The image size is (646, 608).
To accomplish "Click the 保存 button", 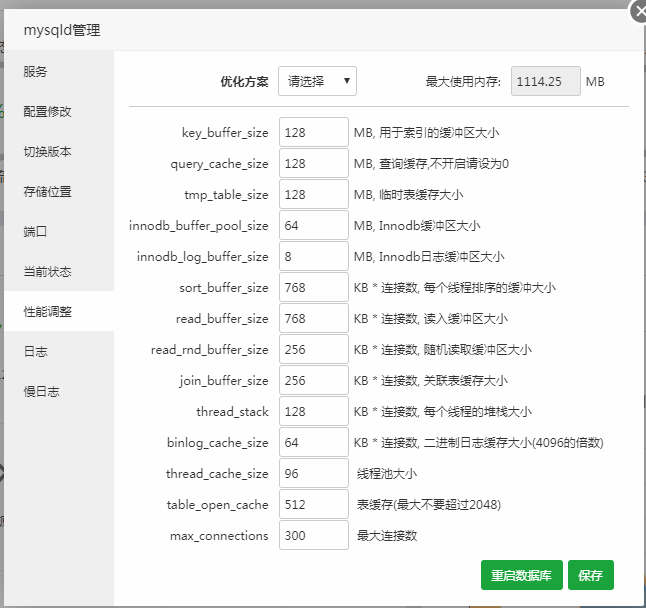I will pos(591,575).
